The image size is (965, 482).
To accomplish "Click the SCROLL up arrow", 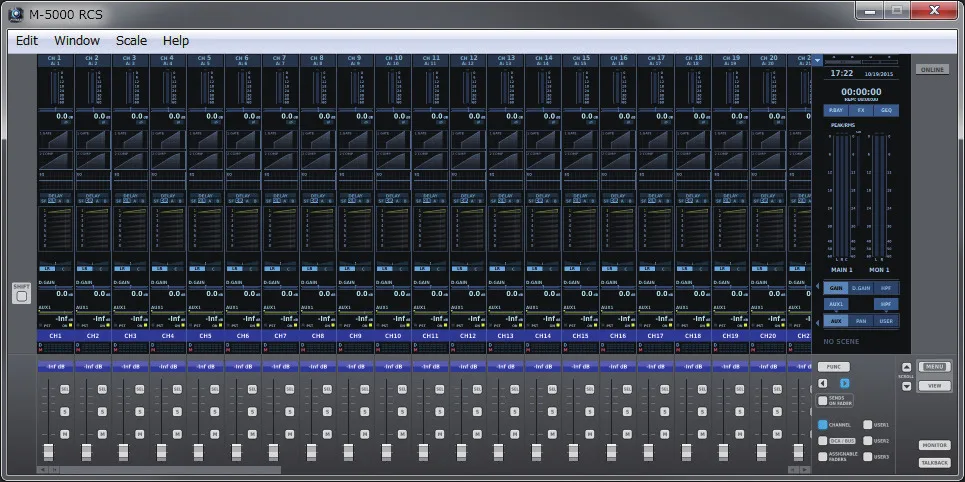I will click(x=907, y=368).
